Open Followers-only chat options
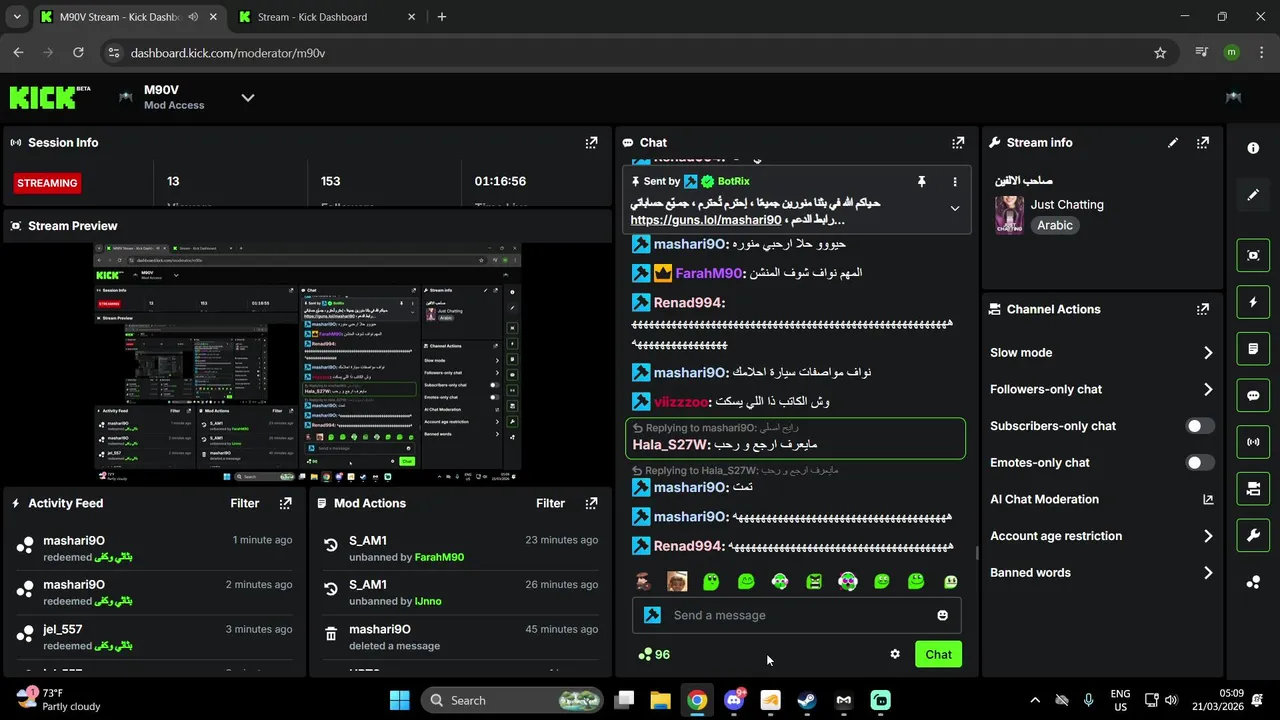The height and width of the screenshot is (720, 1280). 1102,389
